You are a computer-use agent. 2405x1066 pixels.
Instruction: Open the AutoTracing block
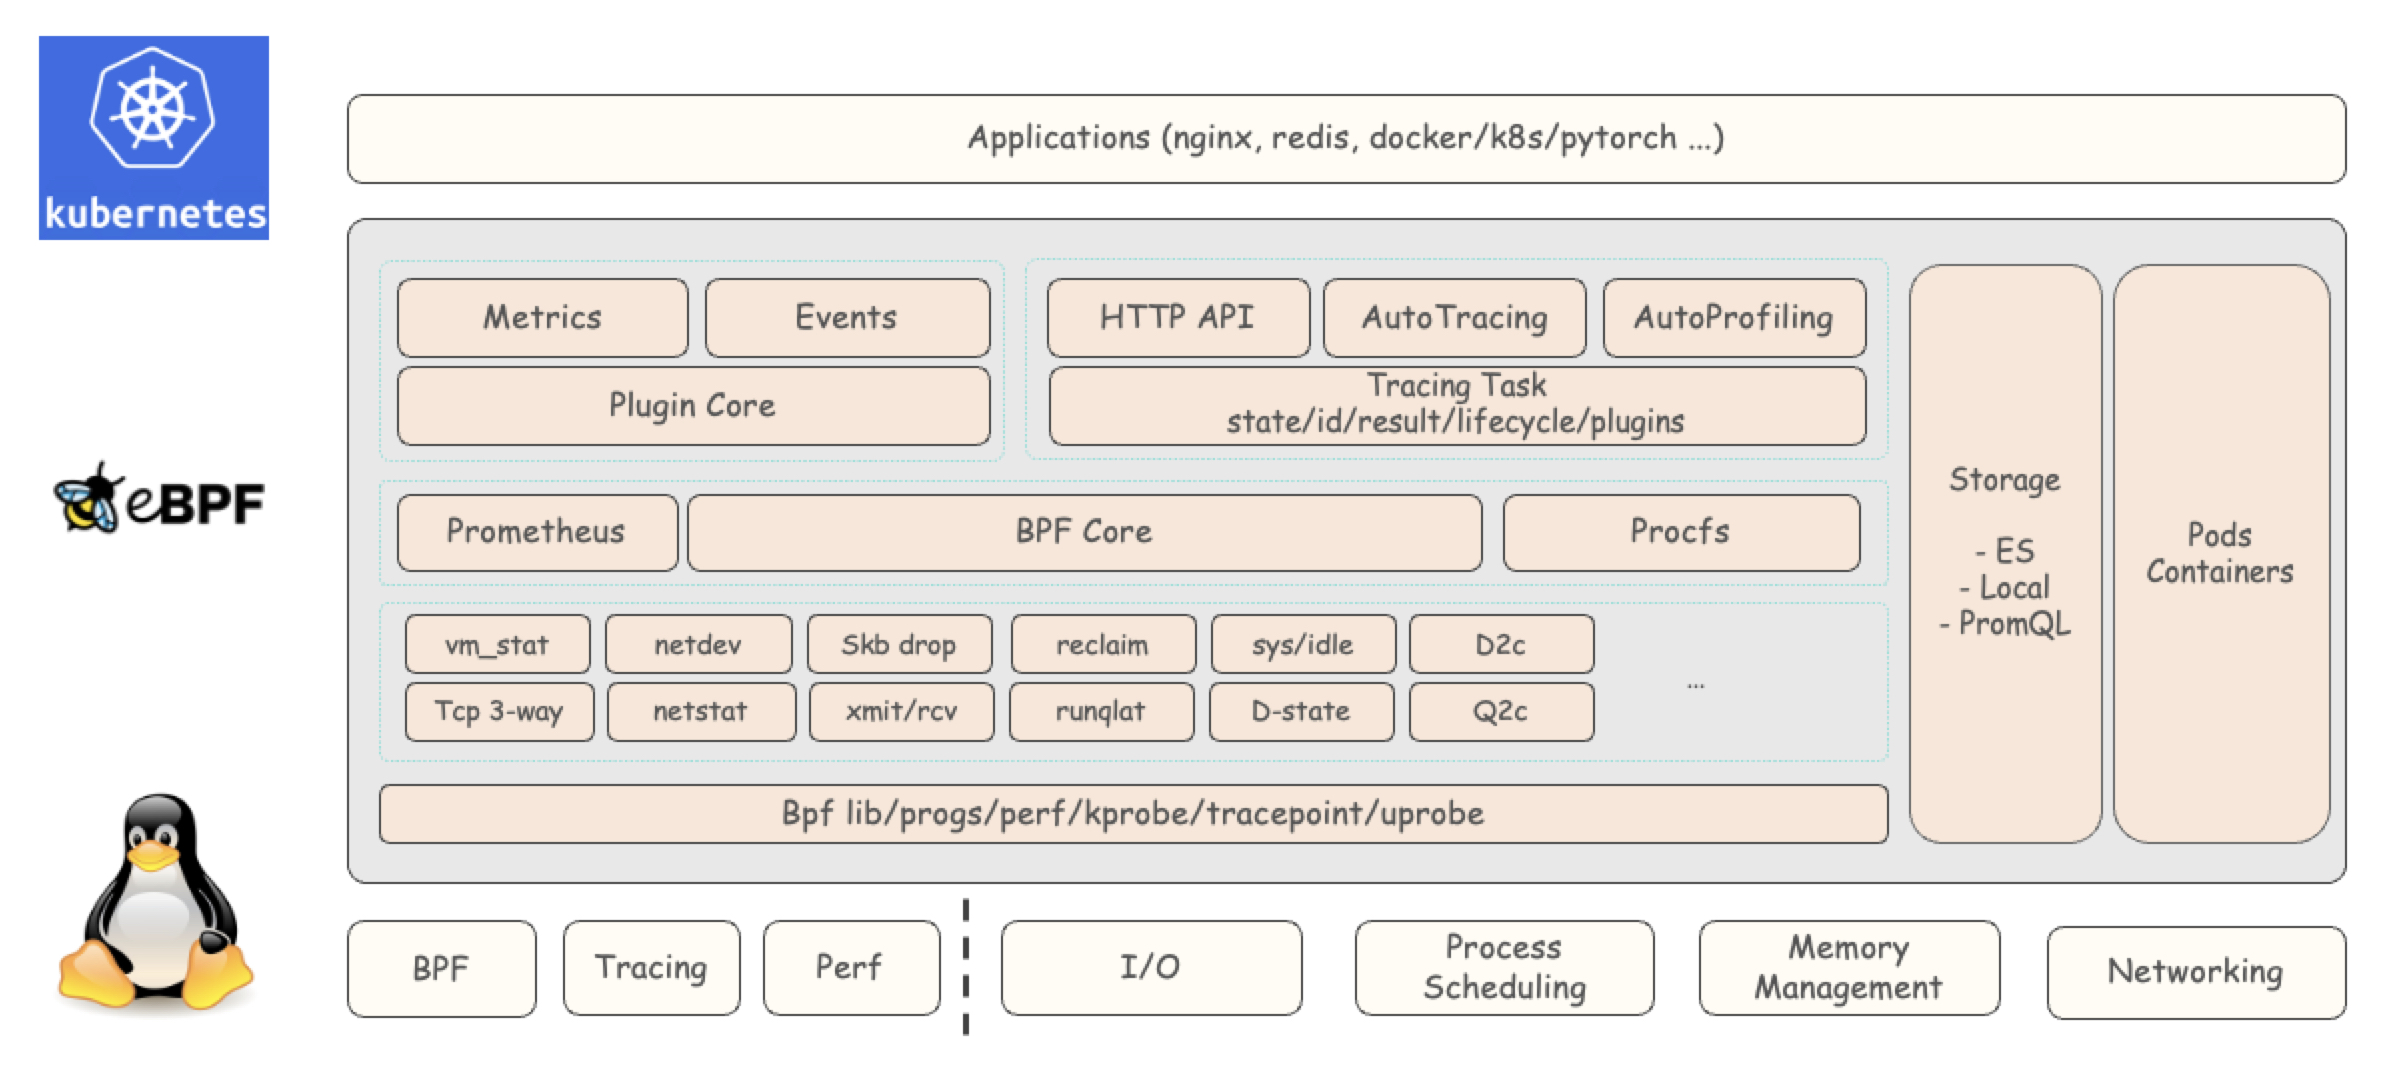pyautogui.click(x=1455, y=318)
